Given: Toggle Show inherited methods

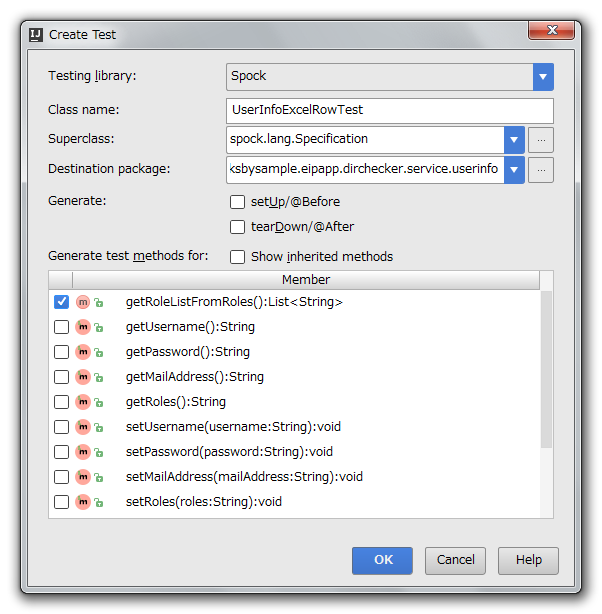Looking at the screenshot, I should [x=237, y=257].
